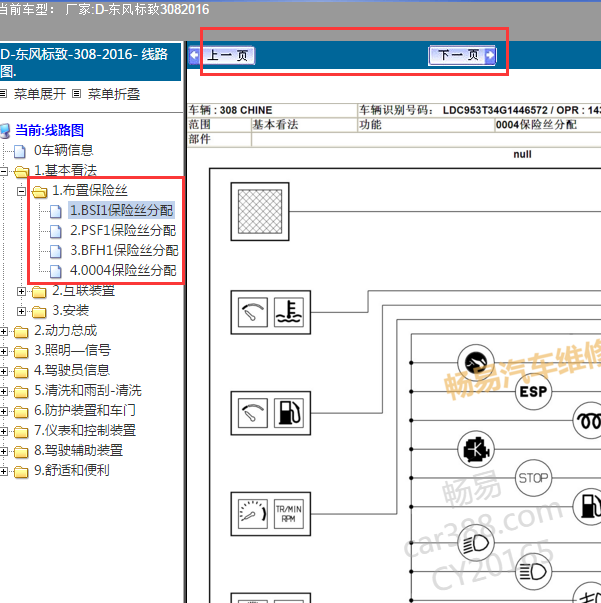Expand the 7.仪表和控制装置 folder
601x603 pixels.
coord(3,431)
